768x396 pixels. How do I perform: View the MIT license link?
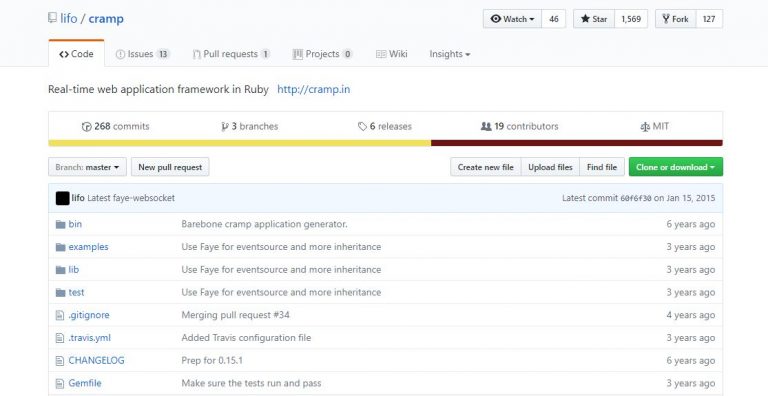pos(654,126)
